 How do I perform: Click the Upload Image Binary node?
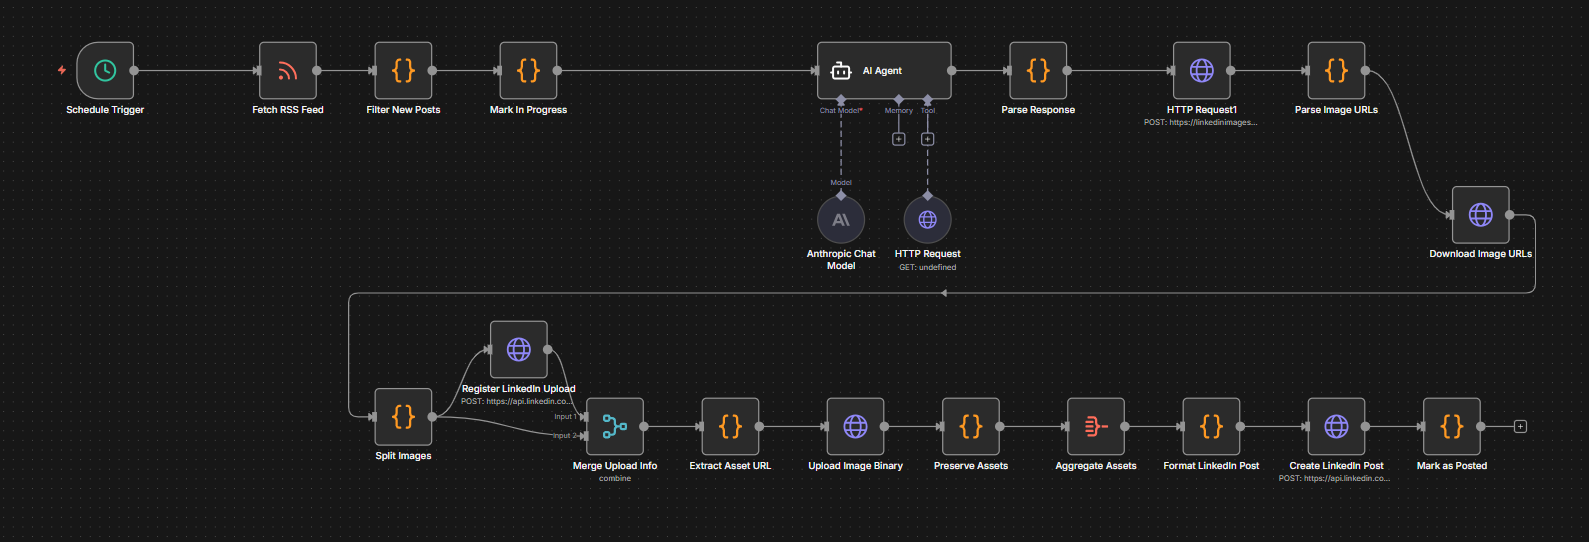[855, 427]
